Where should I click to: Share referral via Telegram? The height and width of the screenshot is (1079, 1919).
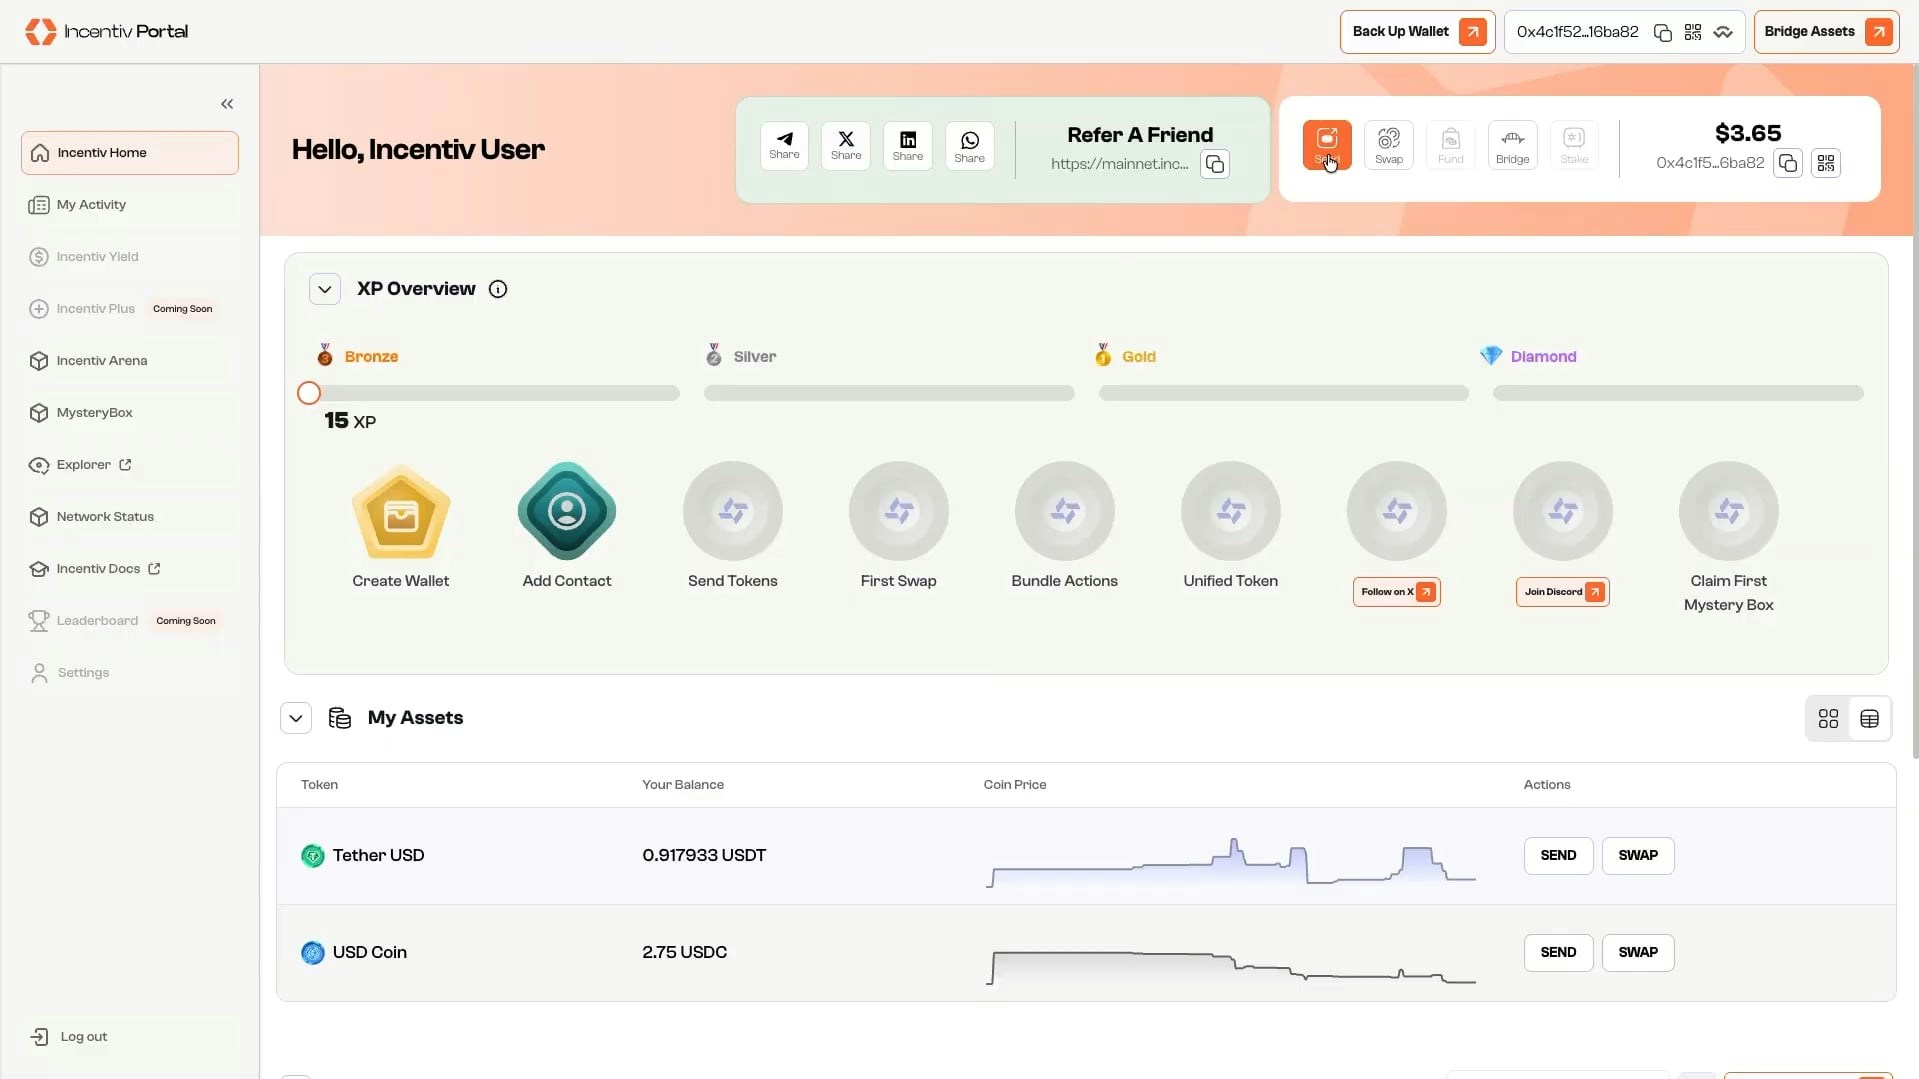click(x=784, y=146)
